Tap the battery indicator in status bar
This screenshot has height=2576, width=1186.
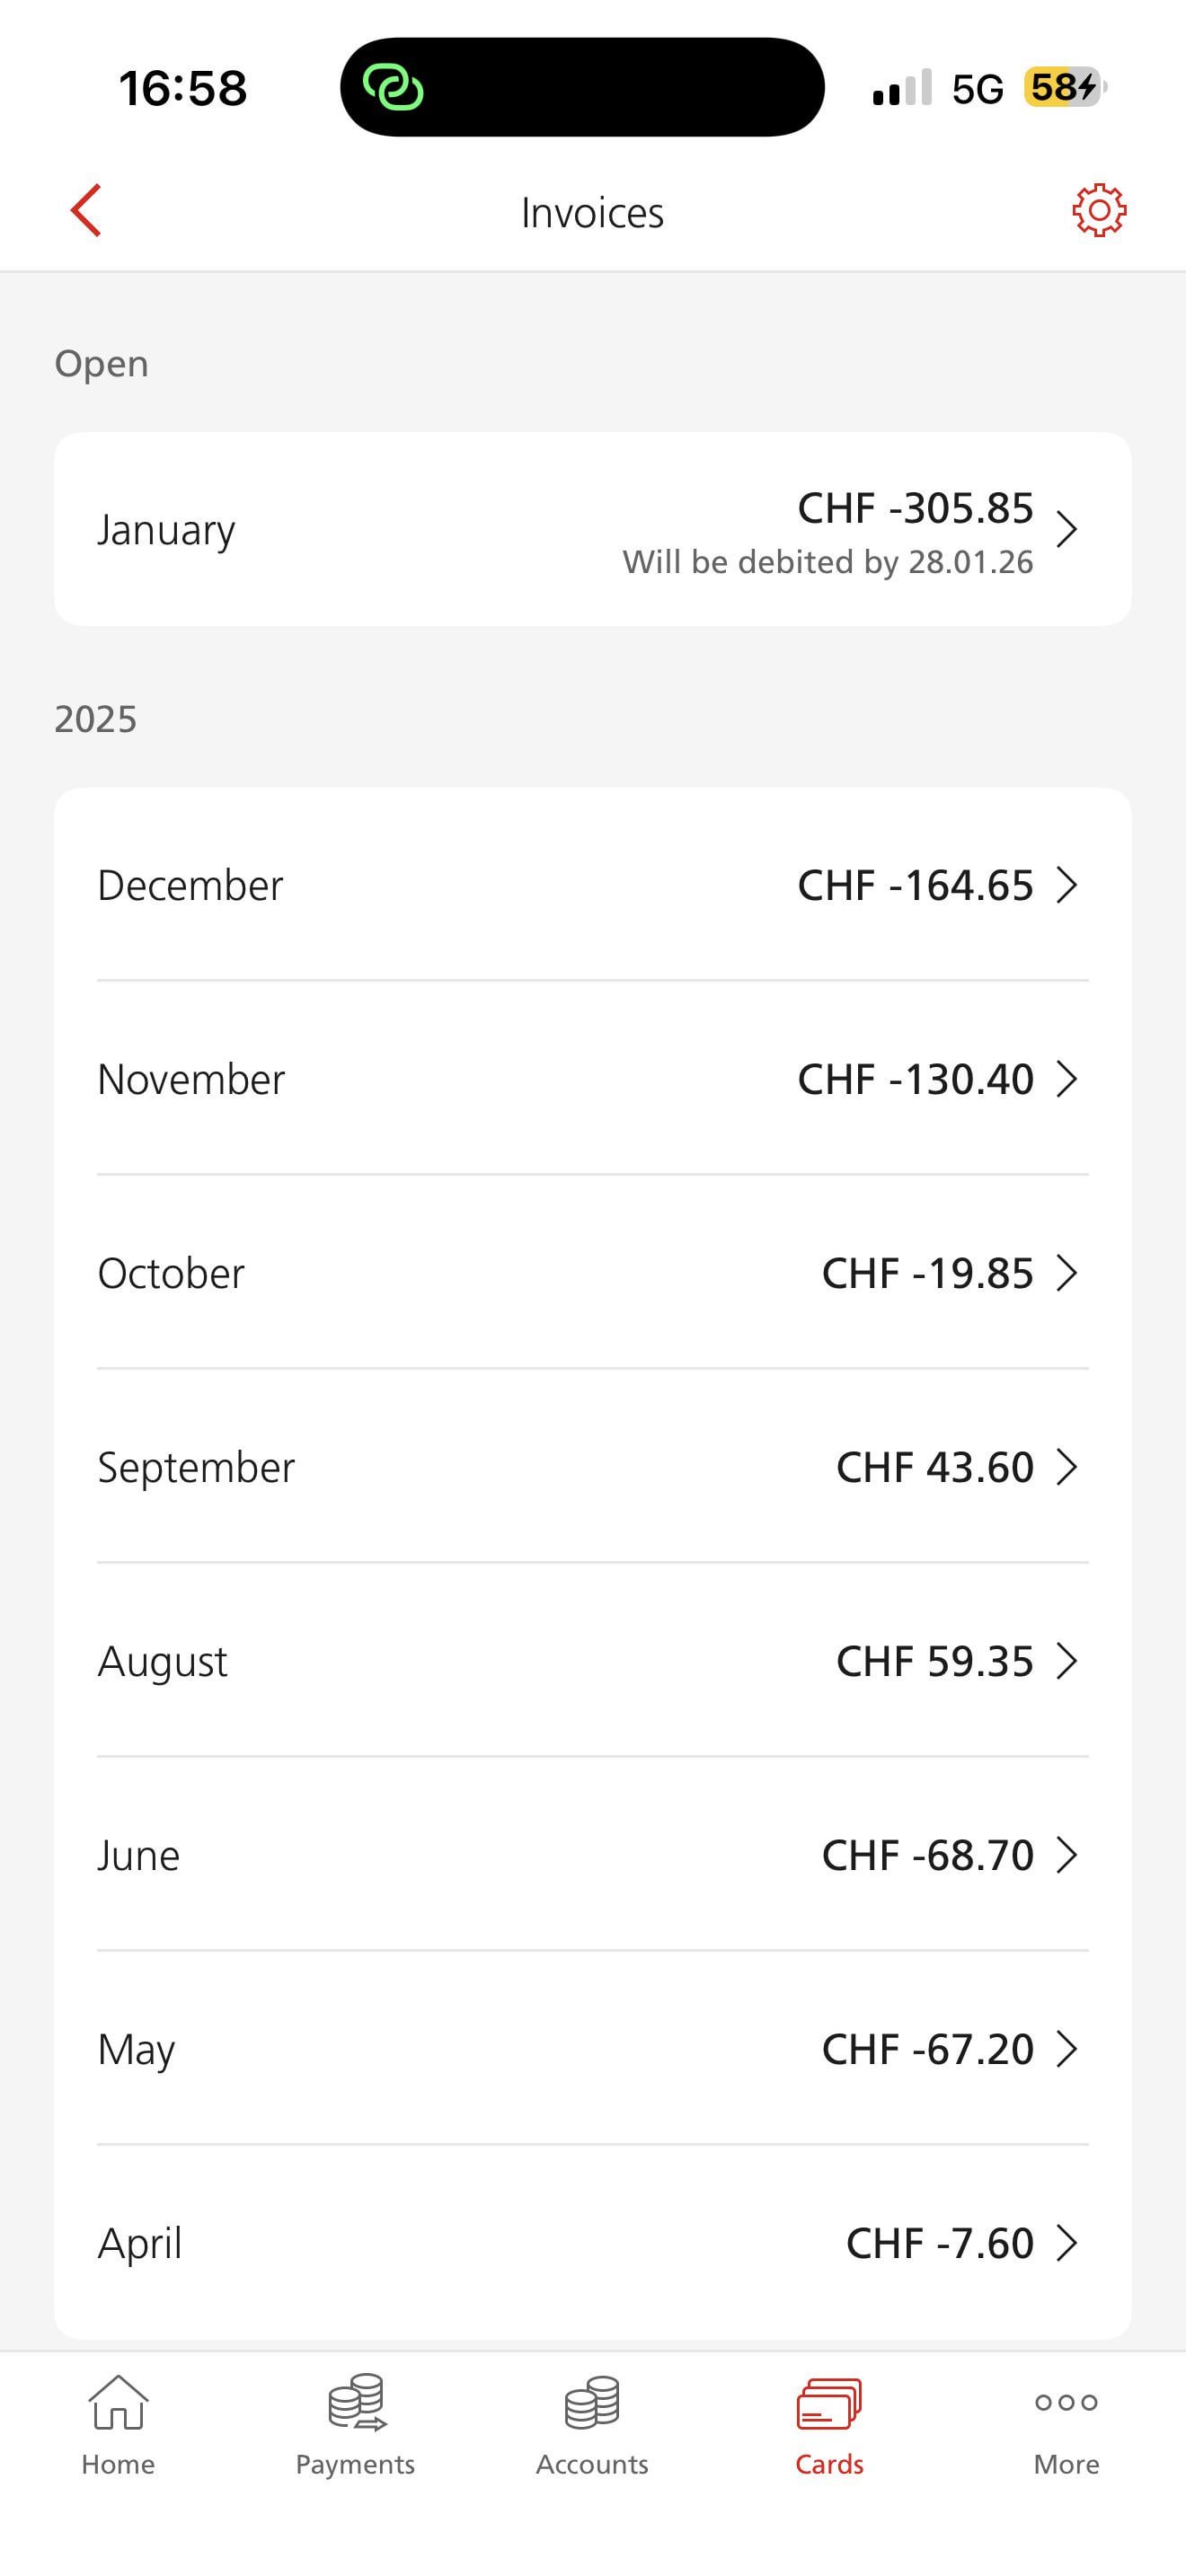pos(1064,88)
